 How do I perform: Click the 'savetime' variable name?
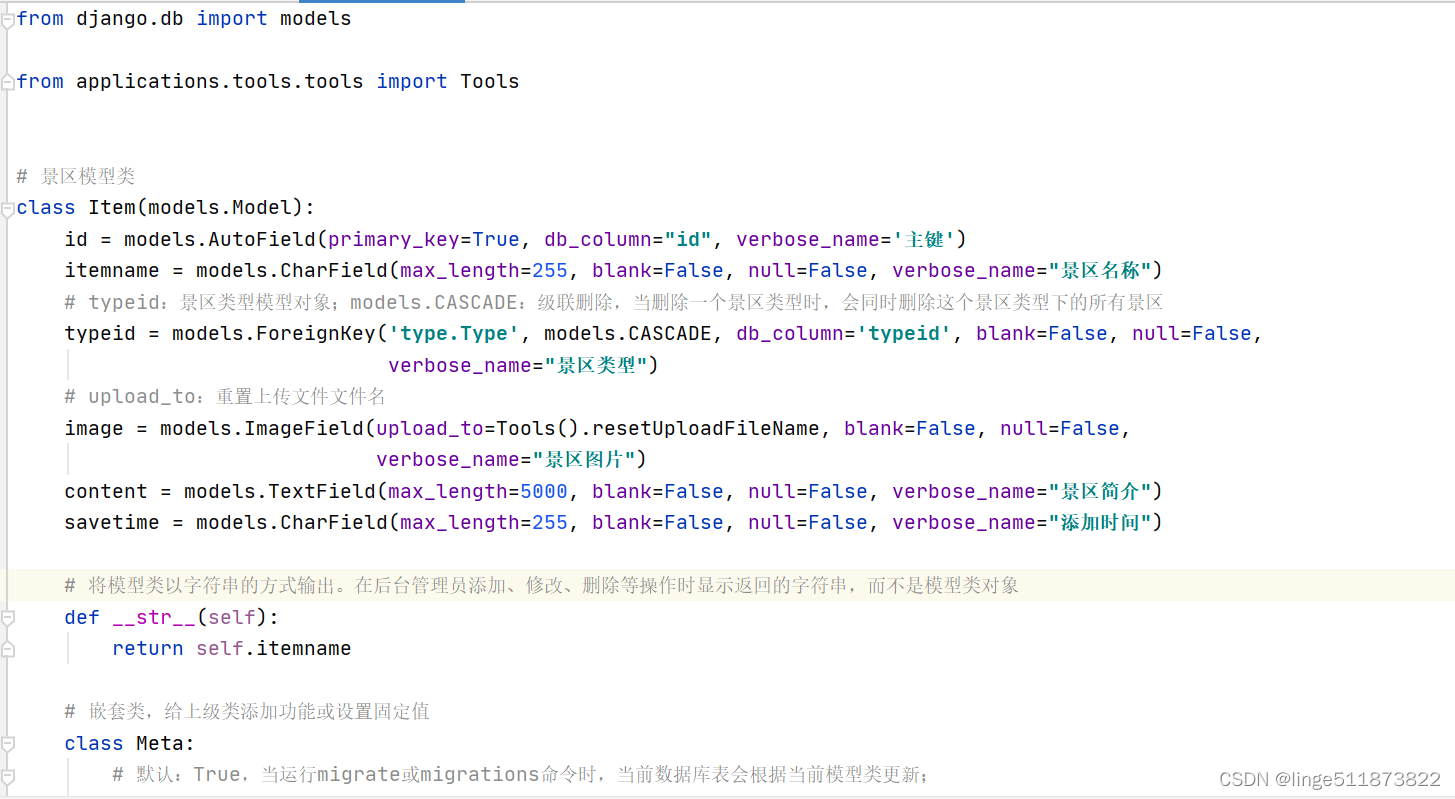tap(112, 523)
